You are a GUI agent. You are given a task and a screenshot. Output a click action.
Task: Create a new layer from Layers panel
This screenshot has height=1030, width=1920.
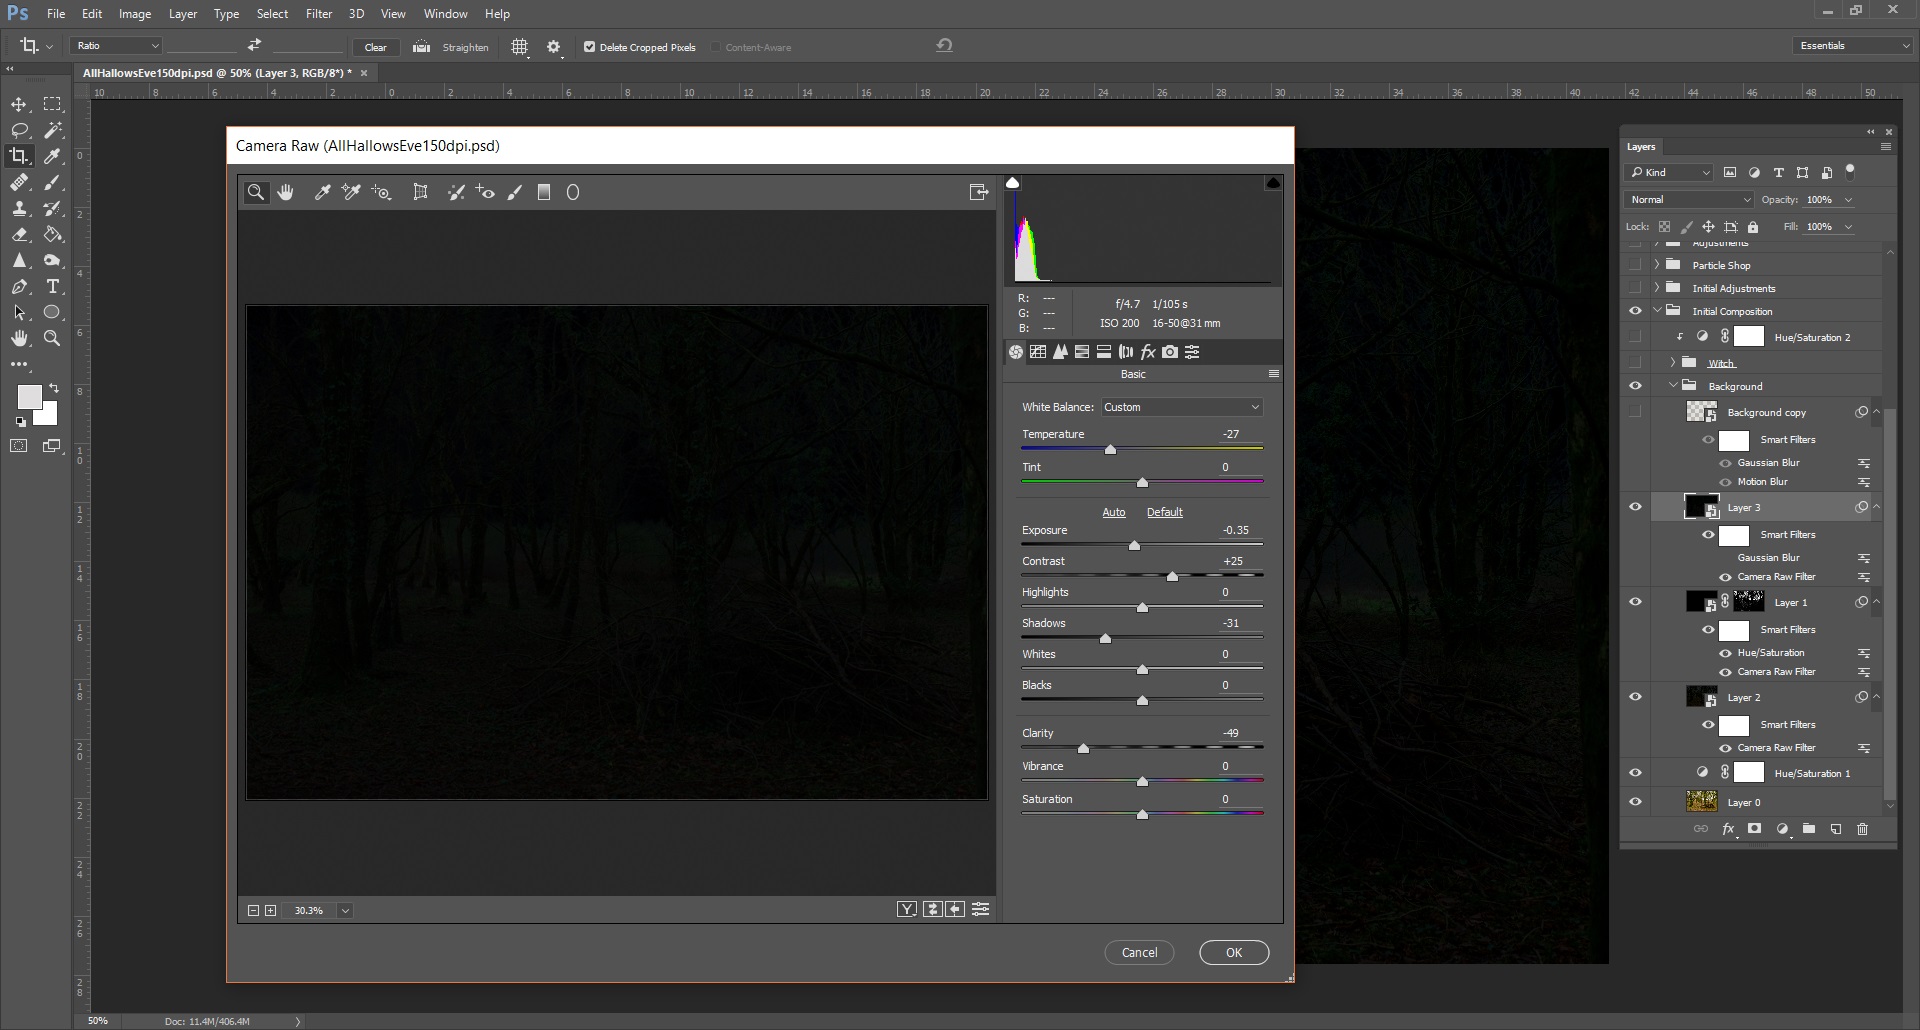[1835, 829]
